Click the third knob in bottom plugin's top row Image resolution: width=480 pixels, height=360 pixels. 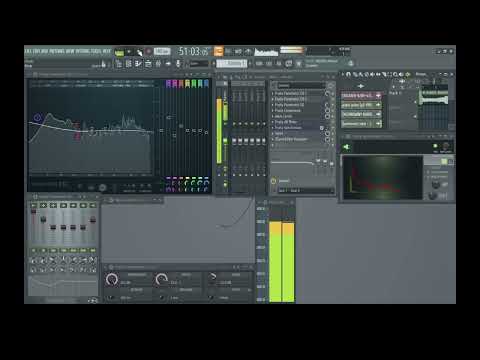coord(212,277)
